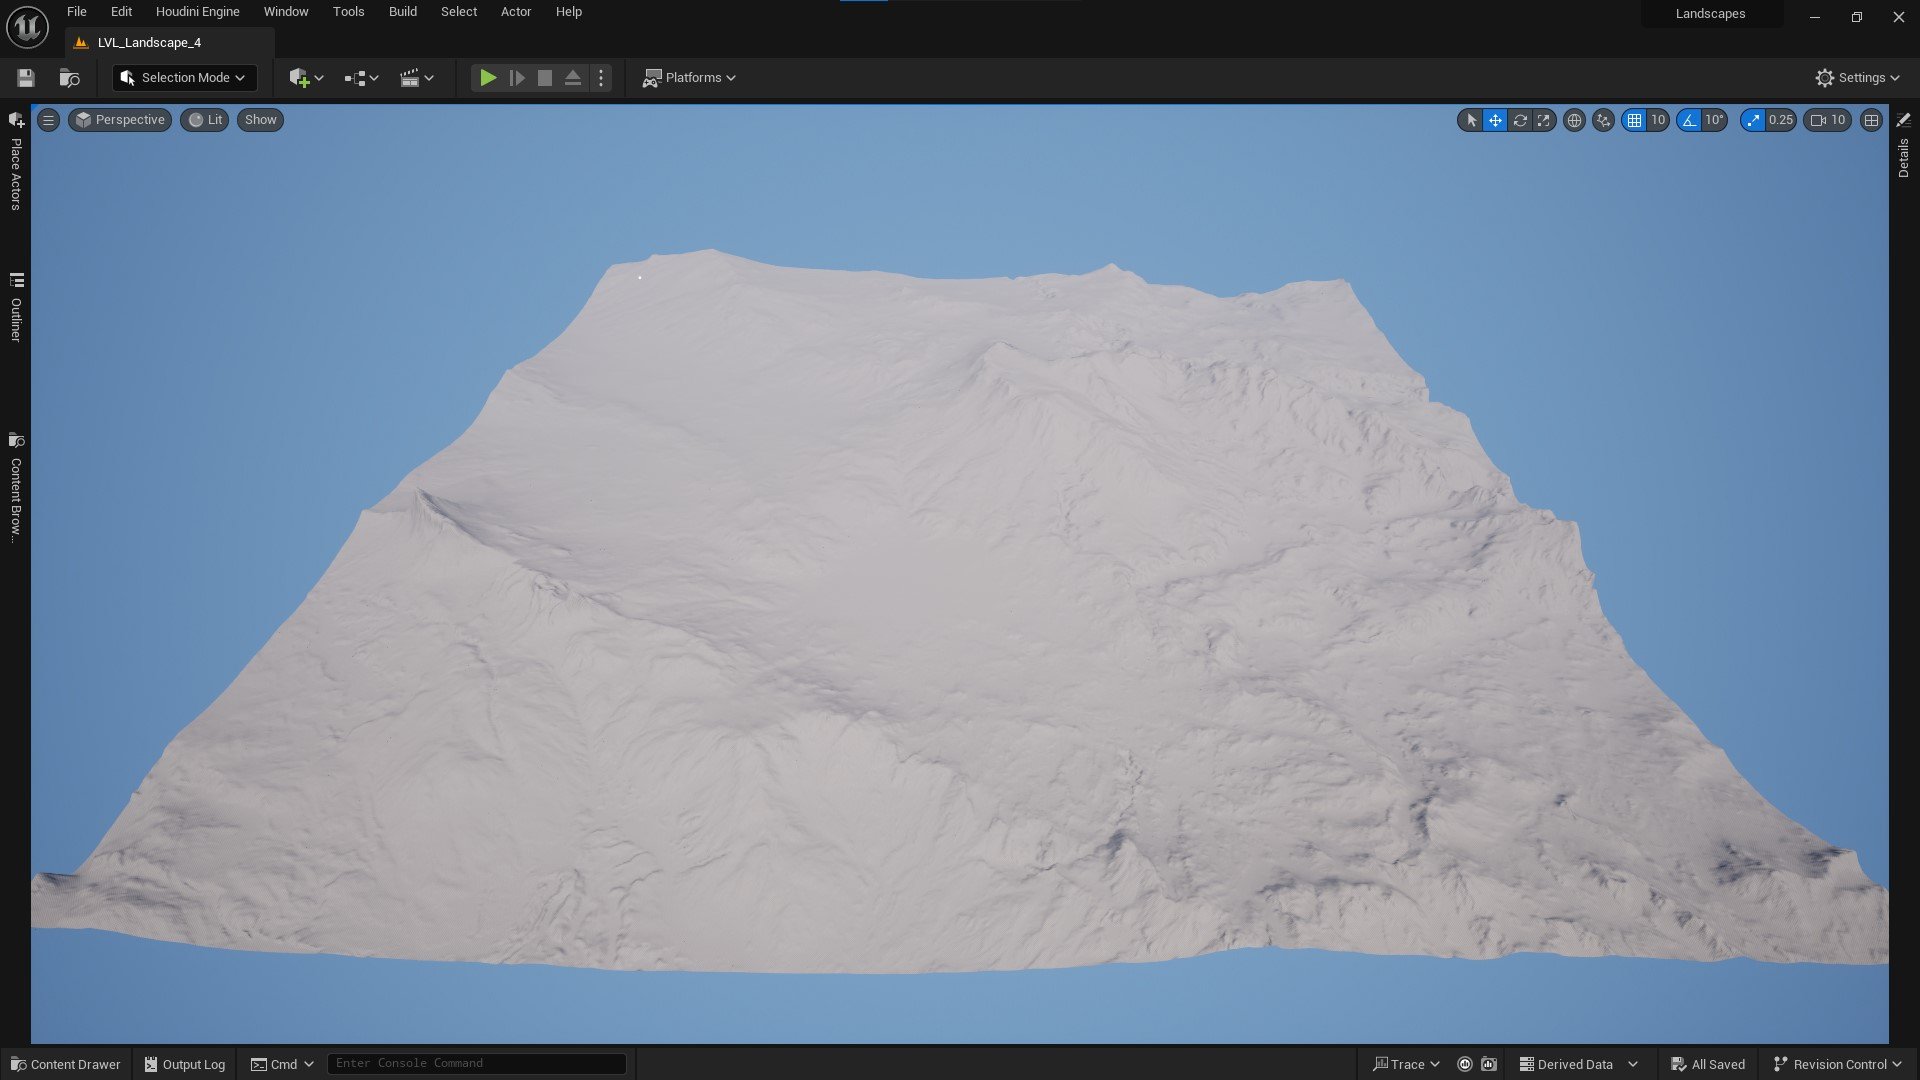Click the viewport layout maximize icon
This screenshot has height=1080, width=1920.
tap(1871, 120)
